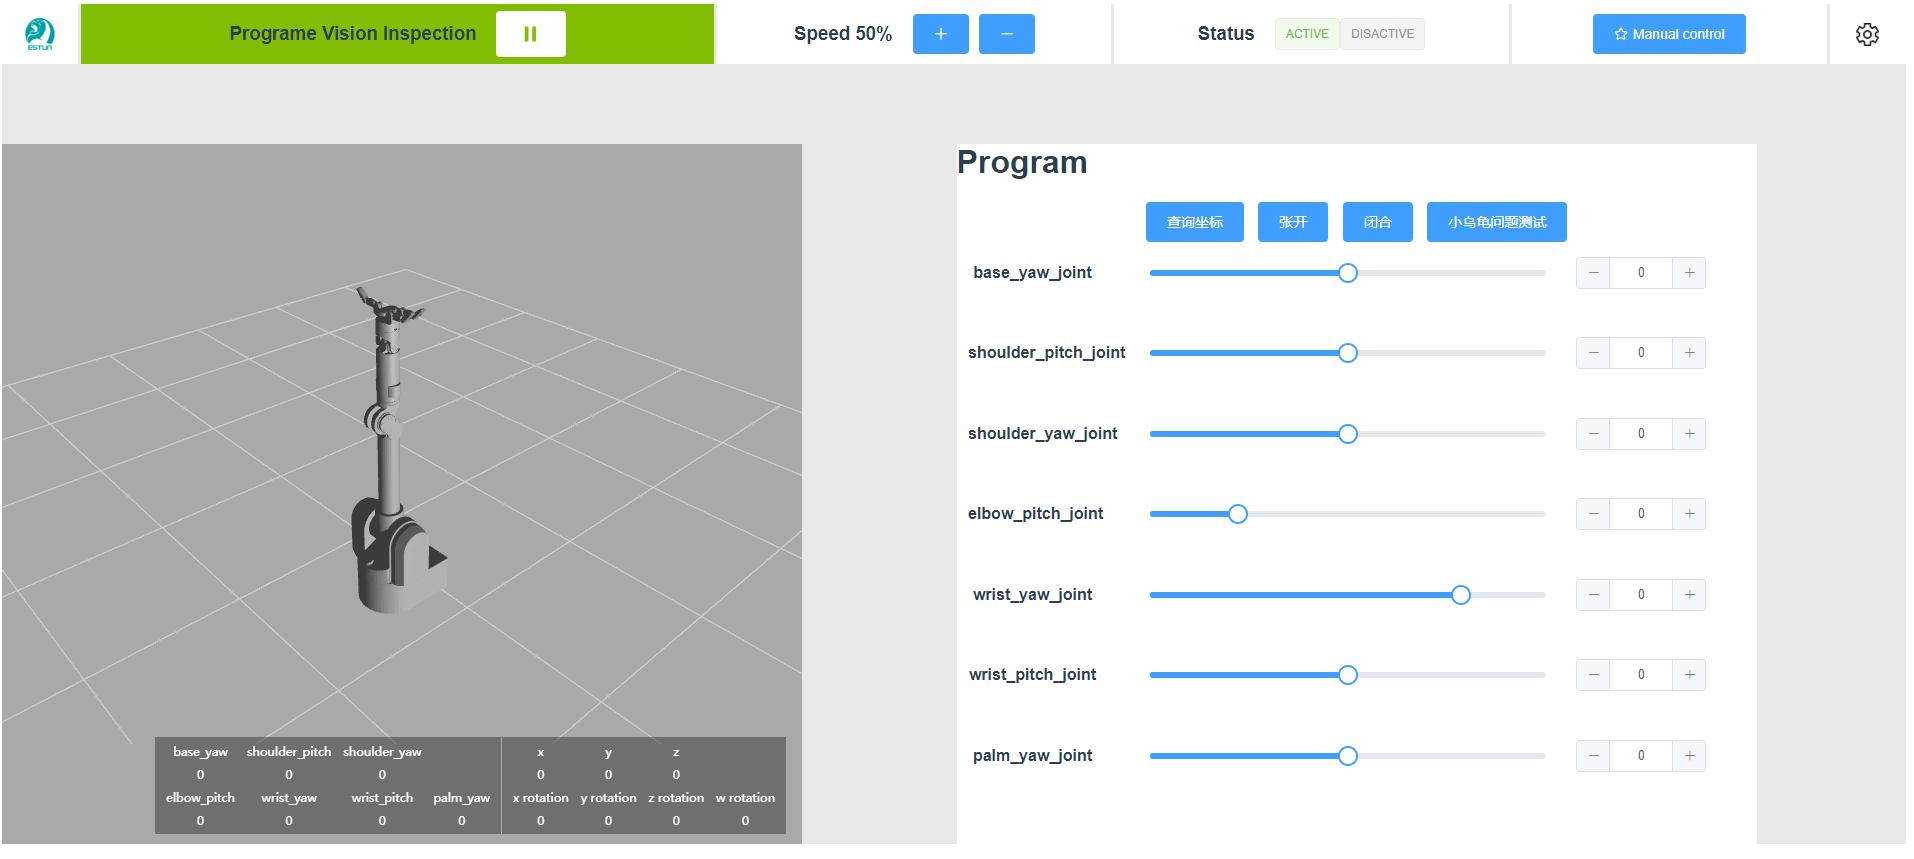The image size is (1914, 859).
Task: Click the plus stepper for base_yaw_joint
Action: (1689, 273)
